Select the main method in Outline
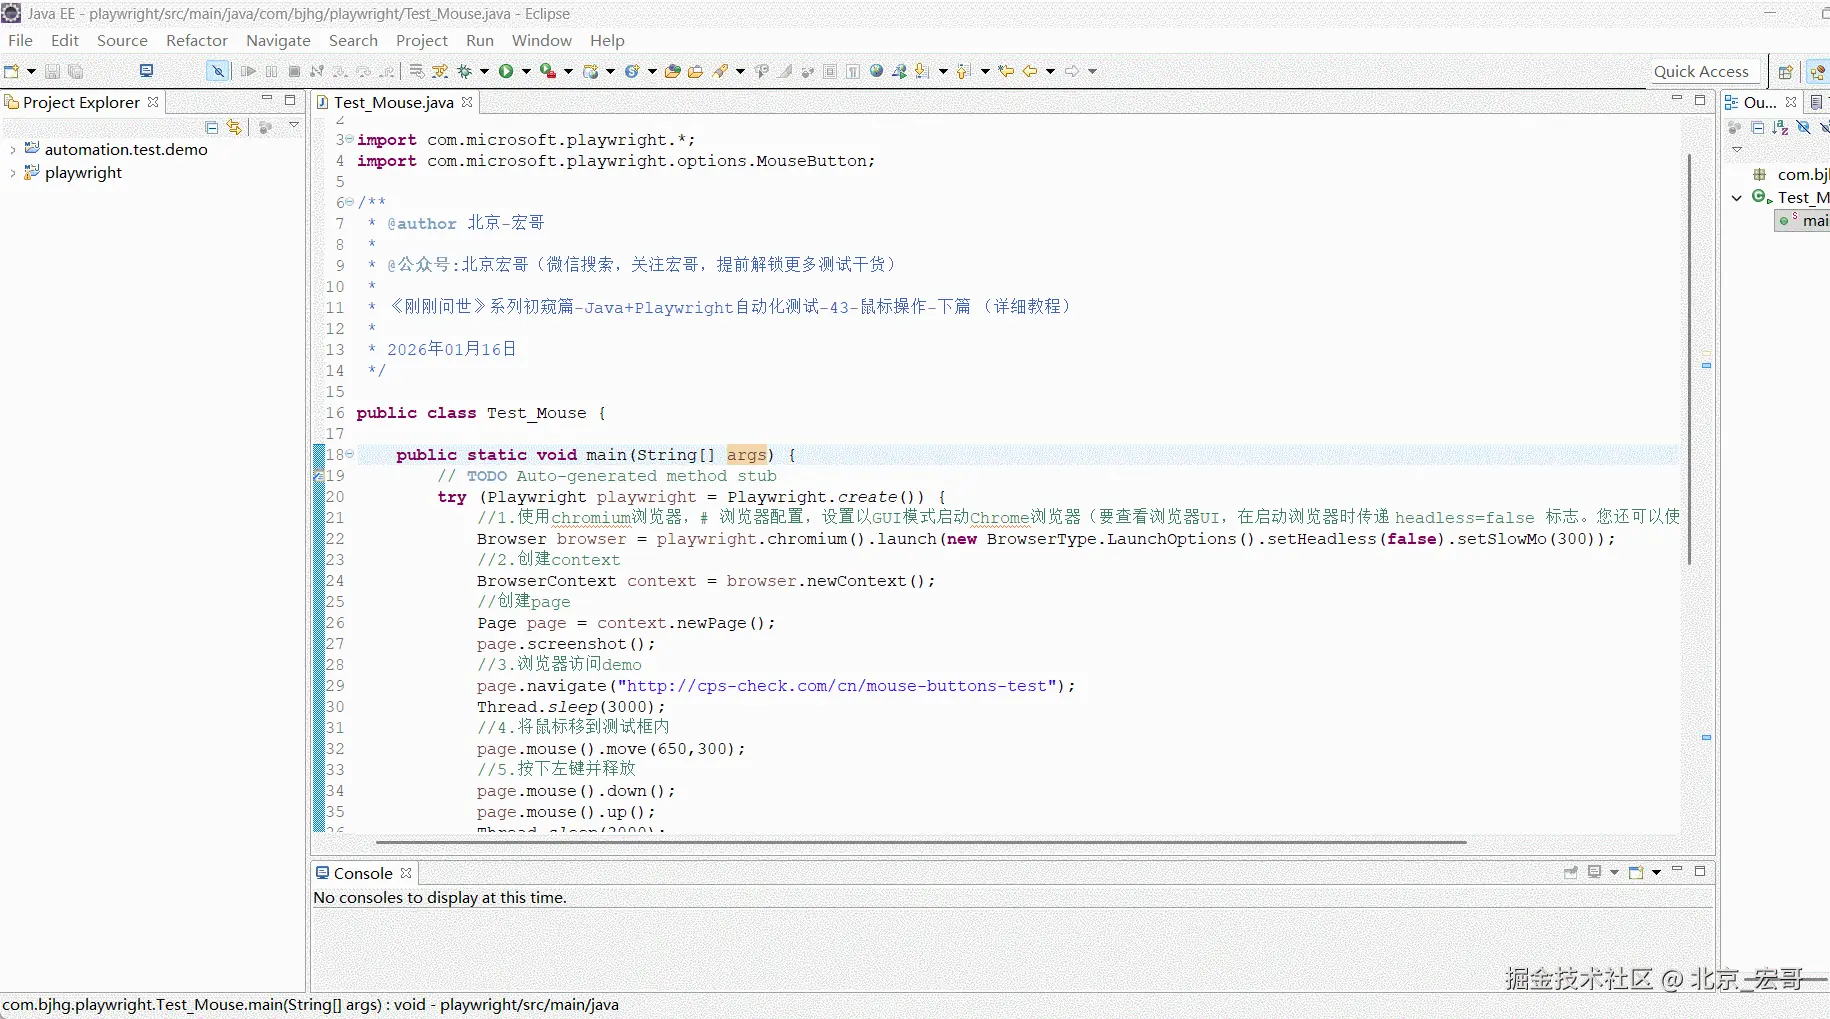This screenshot has width=1830, height=1019. [x=1810, y=221]
